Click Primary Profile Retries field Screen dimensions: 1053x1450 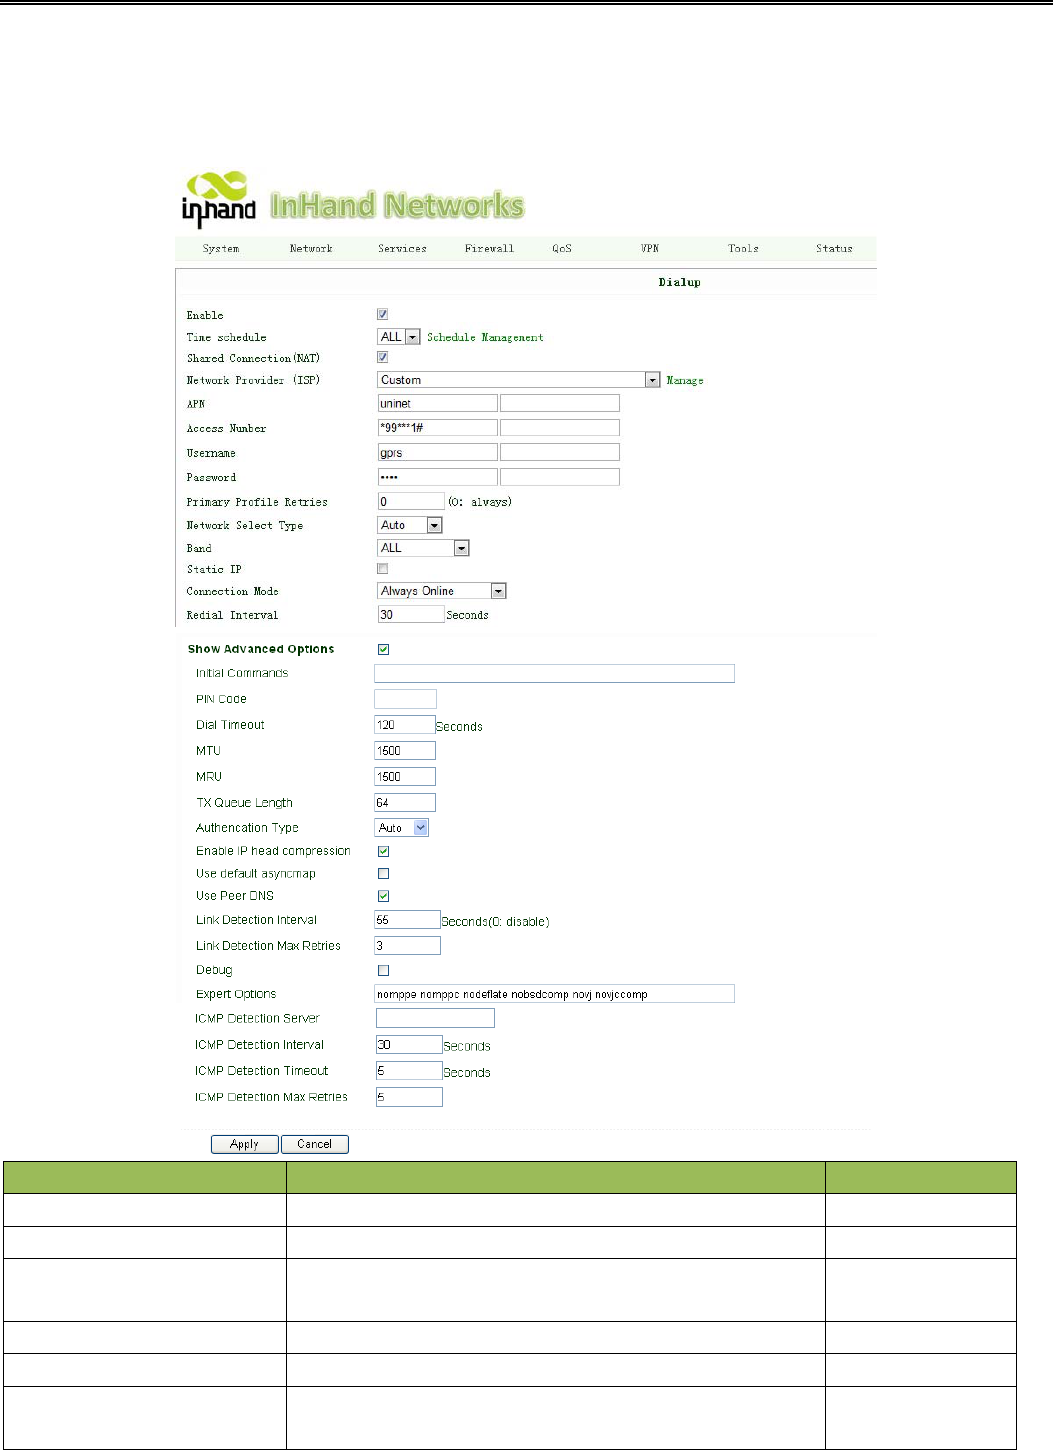point(411,502)
